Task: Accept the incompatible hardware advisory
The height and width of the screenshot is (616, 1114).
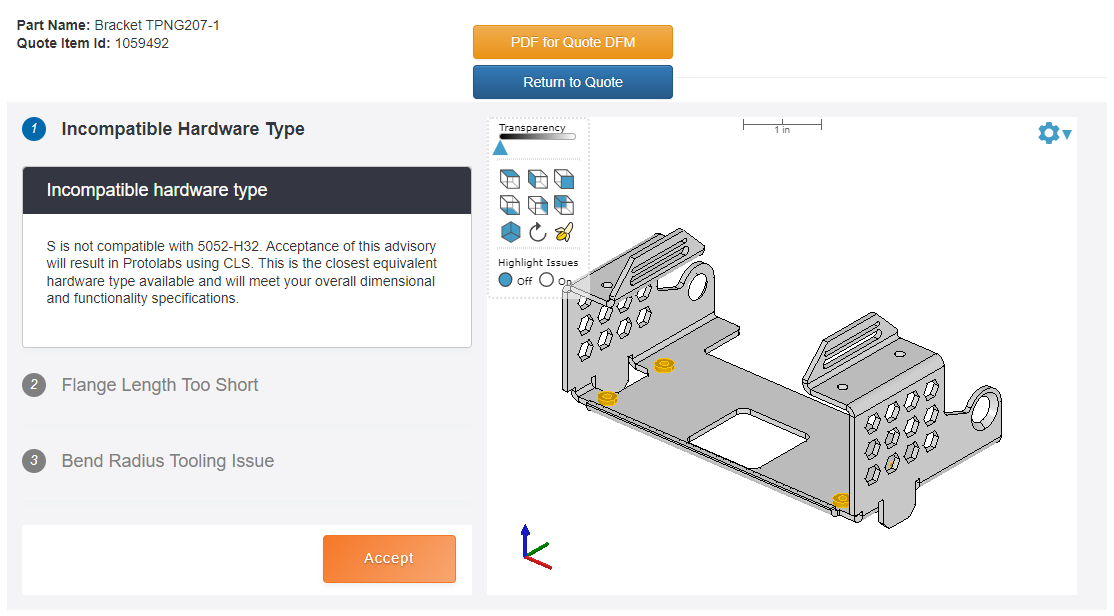Action: point(389,558)
